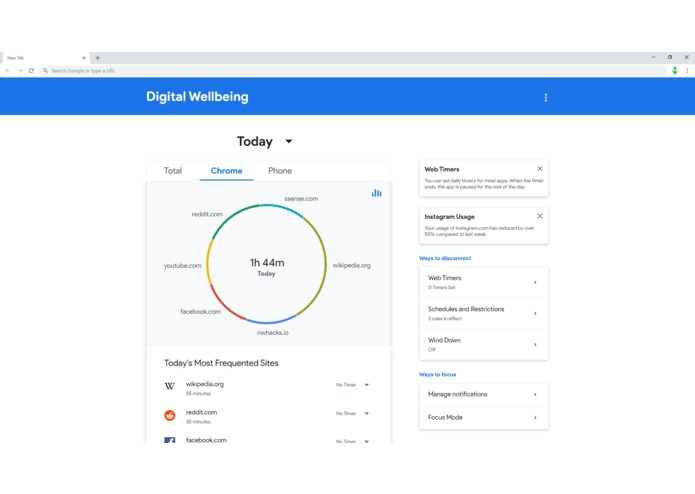
Task: Open the No Timer dropdown for reddit.com
Action: coord(352,413)
